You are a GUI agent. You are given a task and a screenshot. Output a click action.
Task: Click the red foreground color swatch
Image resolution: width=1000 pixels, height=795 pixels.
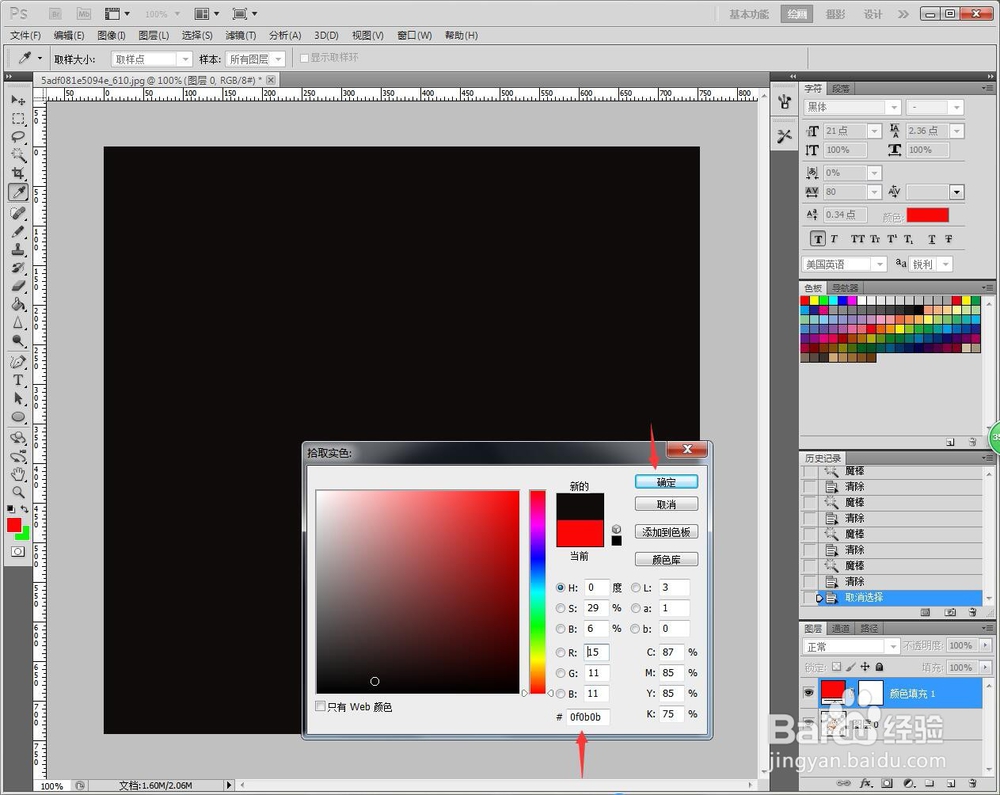tap(14, 525)
